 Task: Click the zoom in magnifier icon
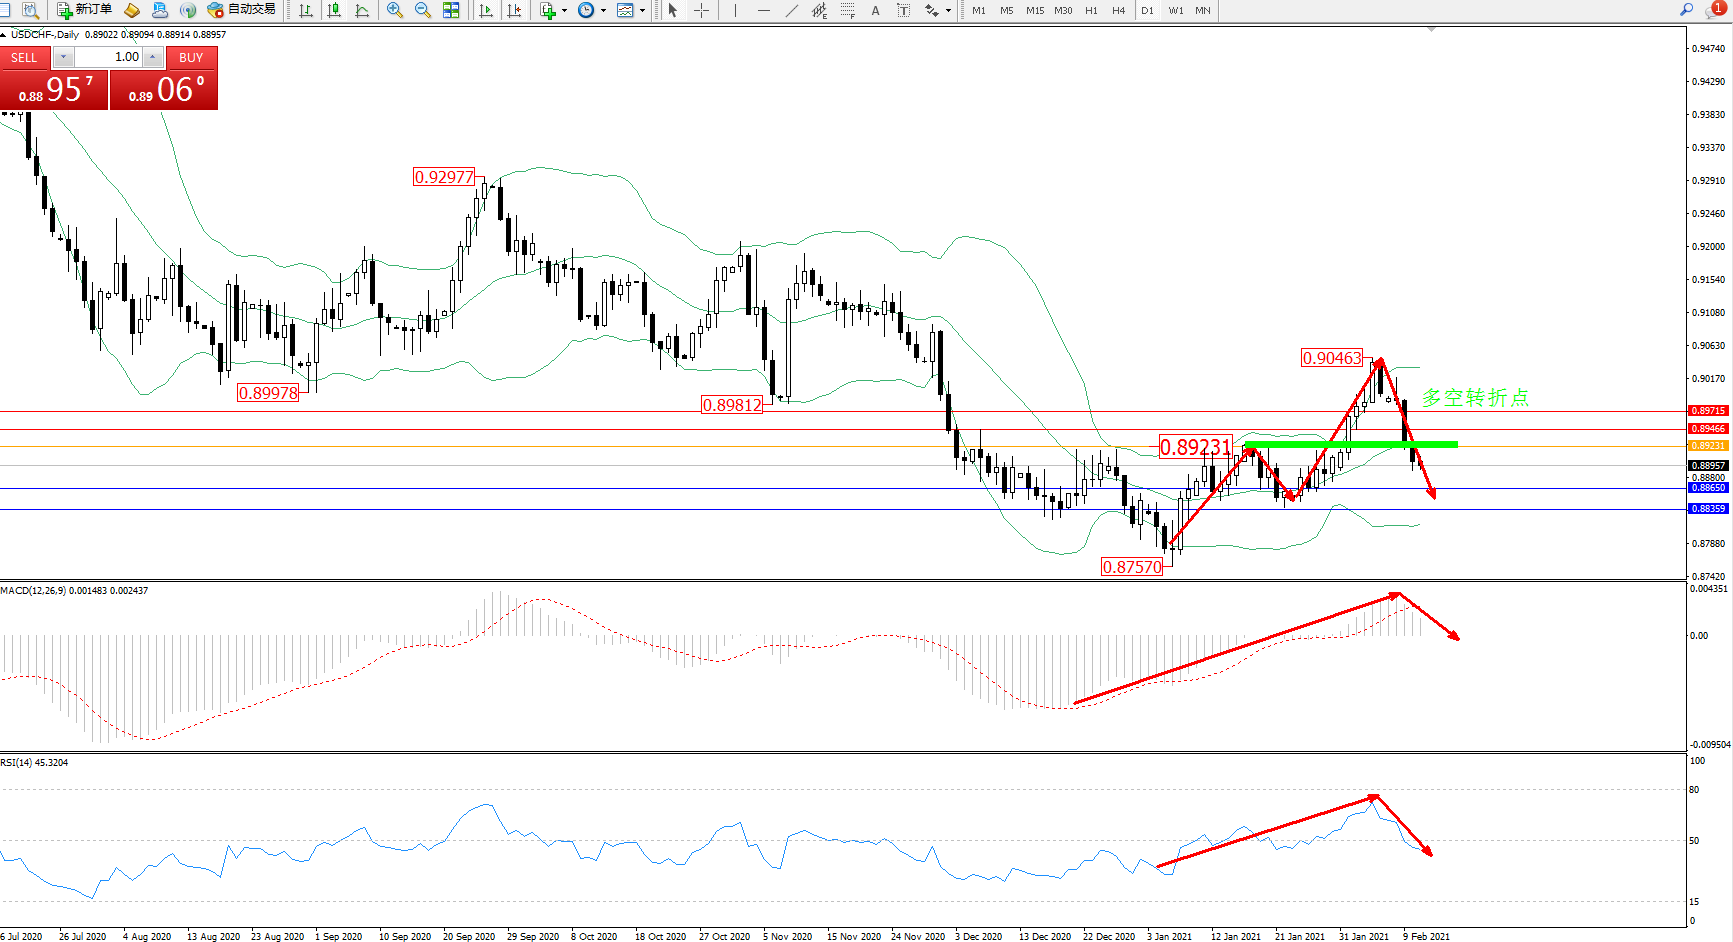click(395, 10)
